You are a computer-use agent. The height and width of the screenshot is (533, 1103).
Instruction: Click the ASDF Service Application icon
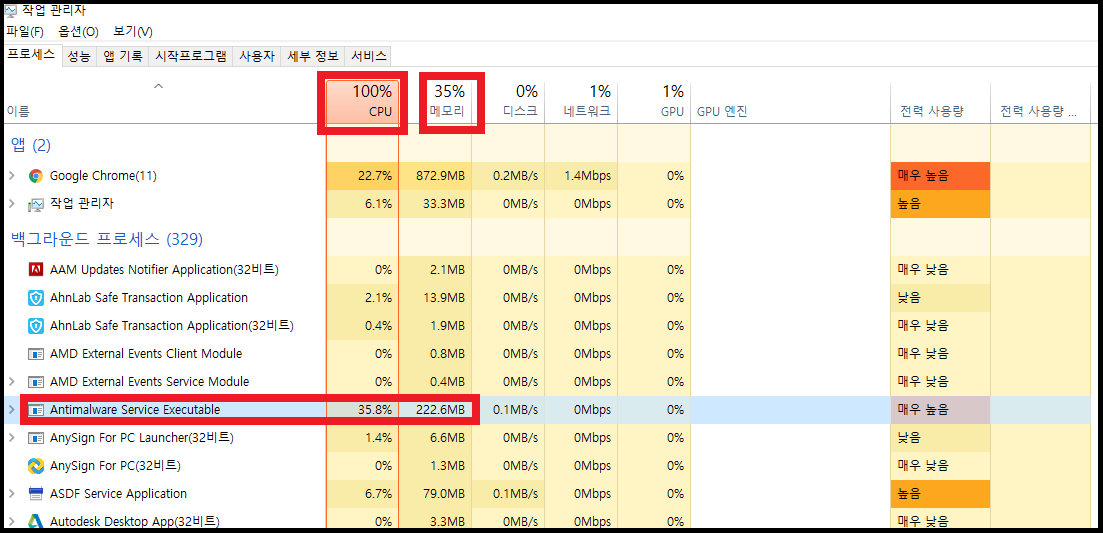pyautogui.click(x=35, y=494)
